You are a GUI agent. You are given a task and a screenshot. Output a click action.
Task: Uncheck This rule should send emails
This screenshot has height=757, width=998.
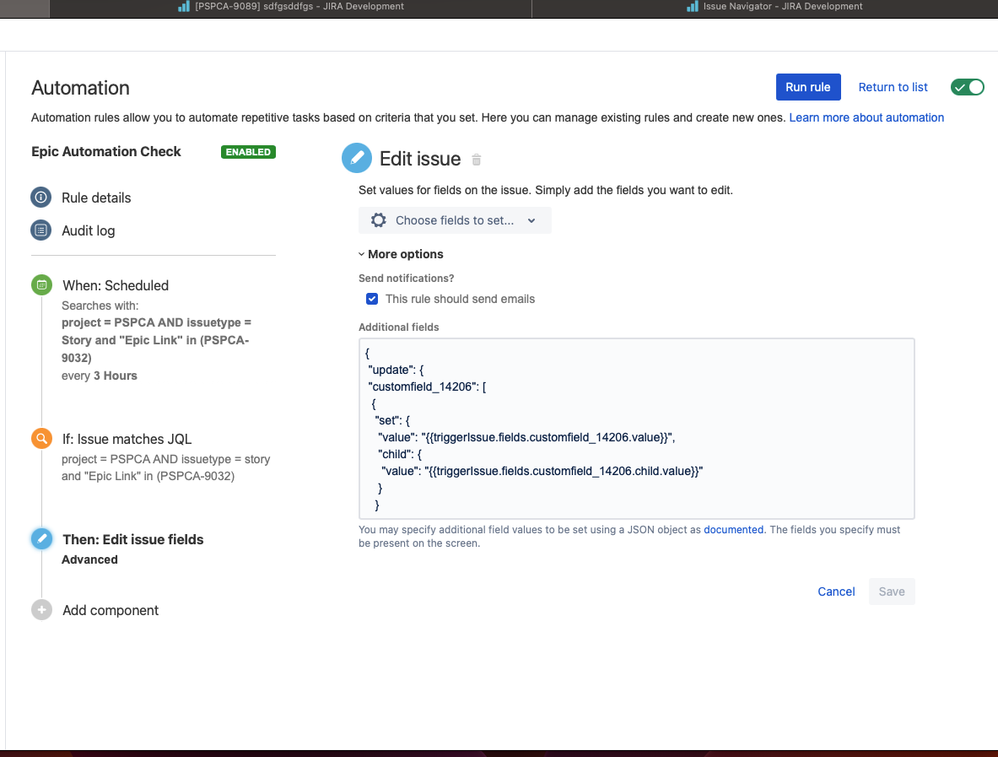click(x=372, y=299)
